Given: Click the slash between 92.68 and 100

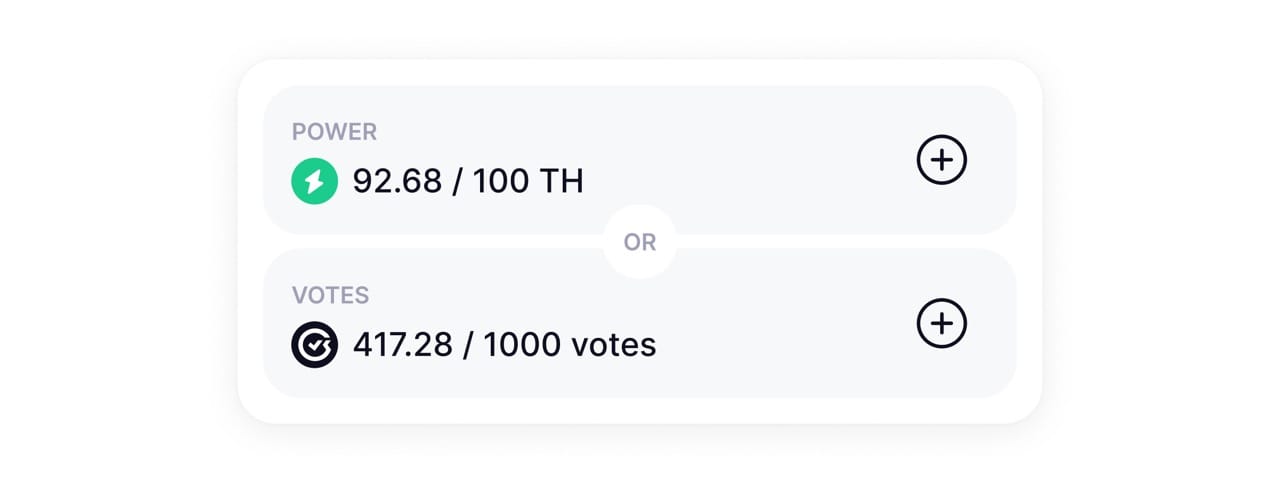Looking at the screenshot, I should [458, 181].
